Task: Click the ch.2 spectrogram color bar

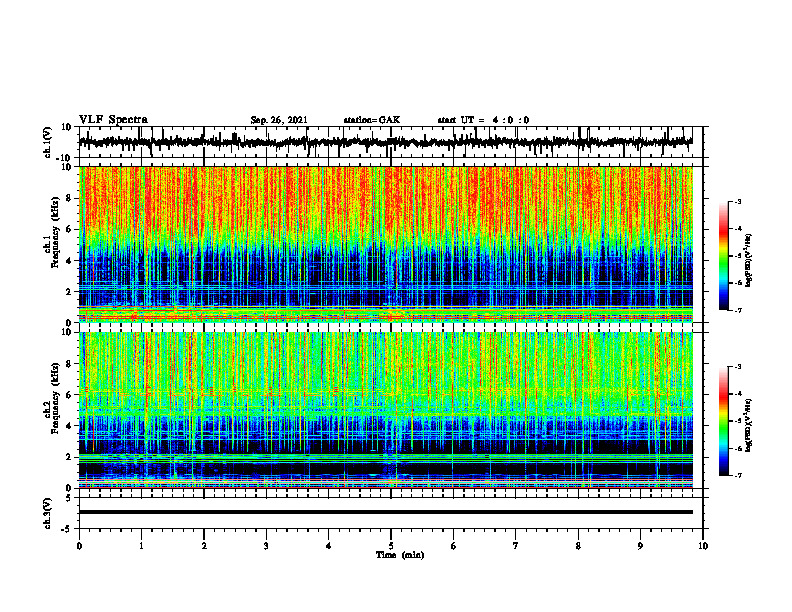Action: (723, 421)
